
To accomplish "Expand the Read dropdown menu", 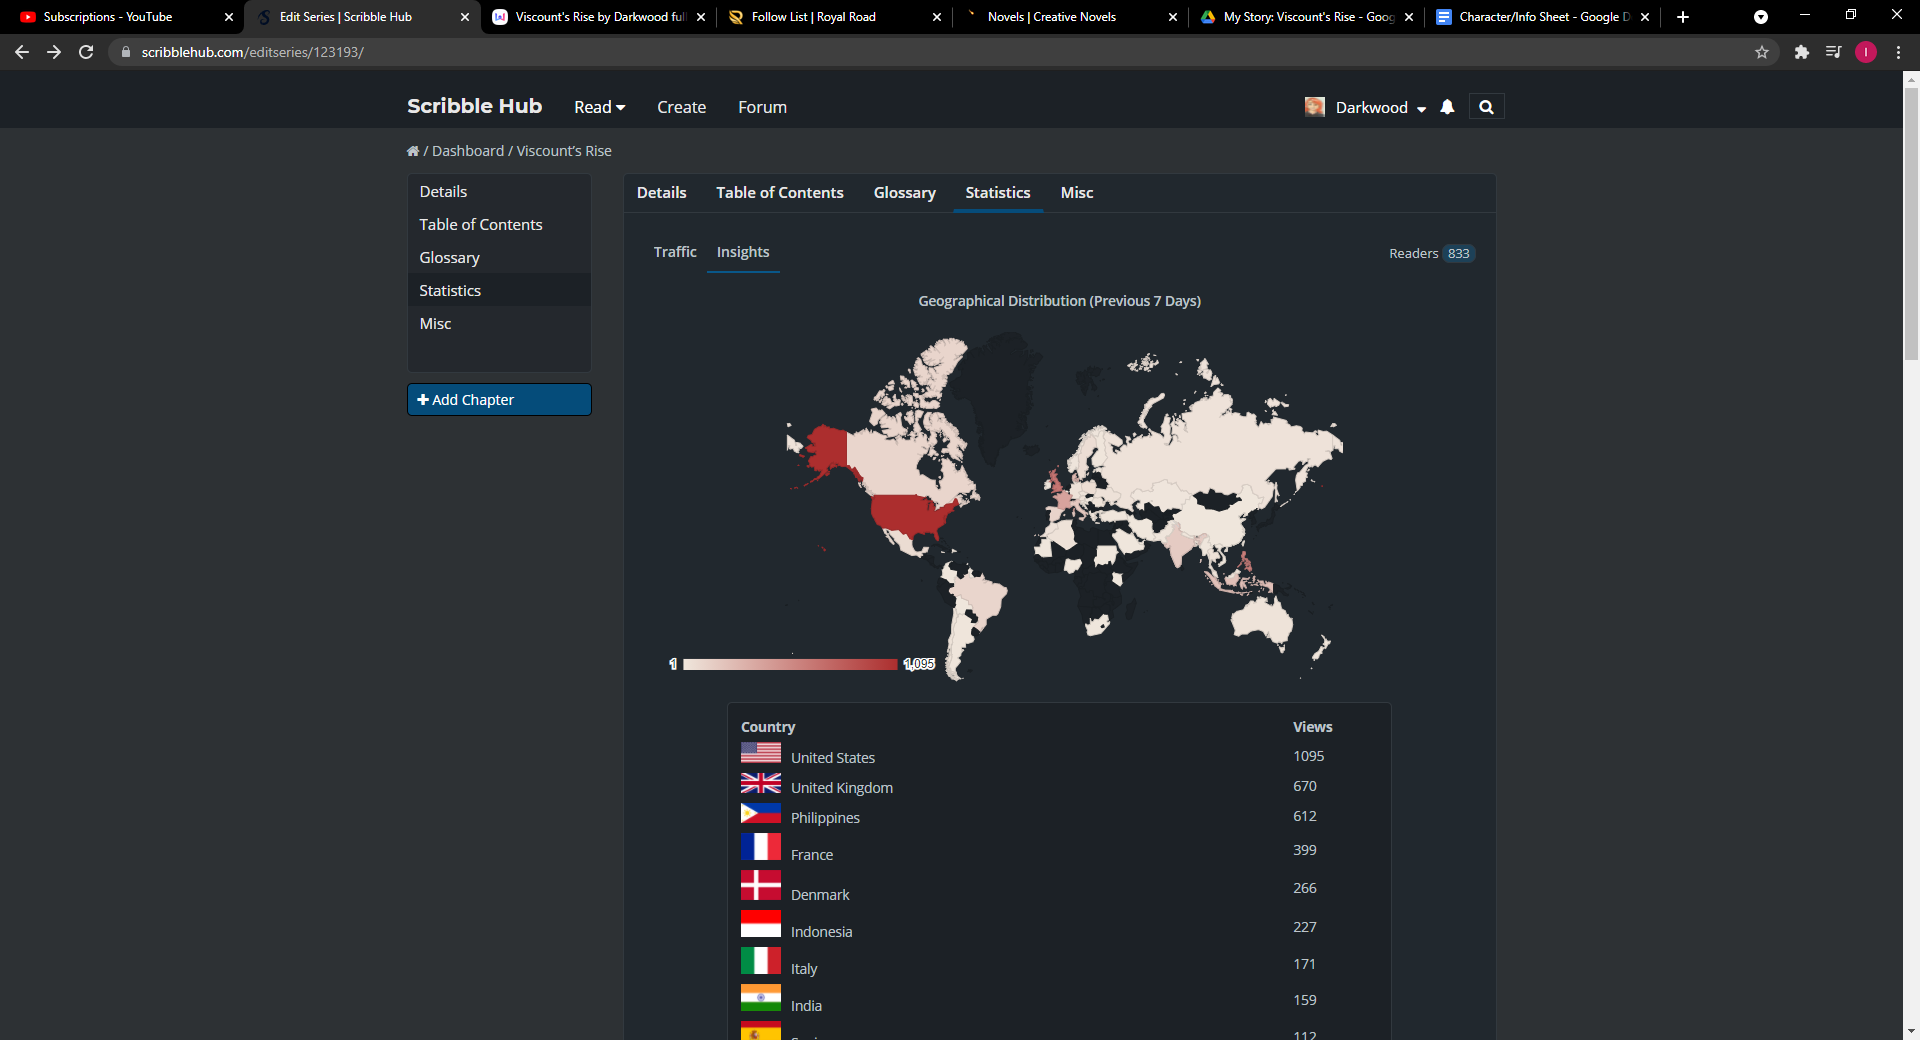I will coord(599,107).
